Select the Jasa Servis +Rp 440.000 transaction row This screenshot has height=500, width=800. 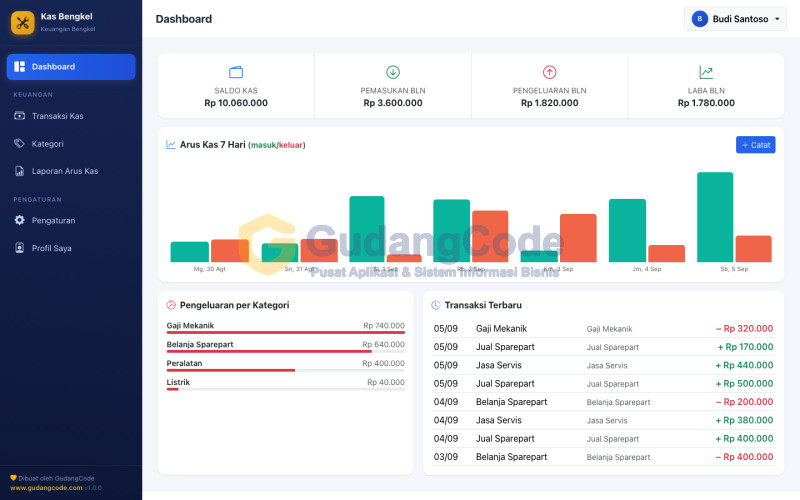click(603, 365)
